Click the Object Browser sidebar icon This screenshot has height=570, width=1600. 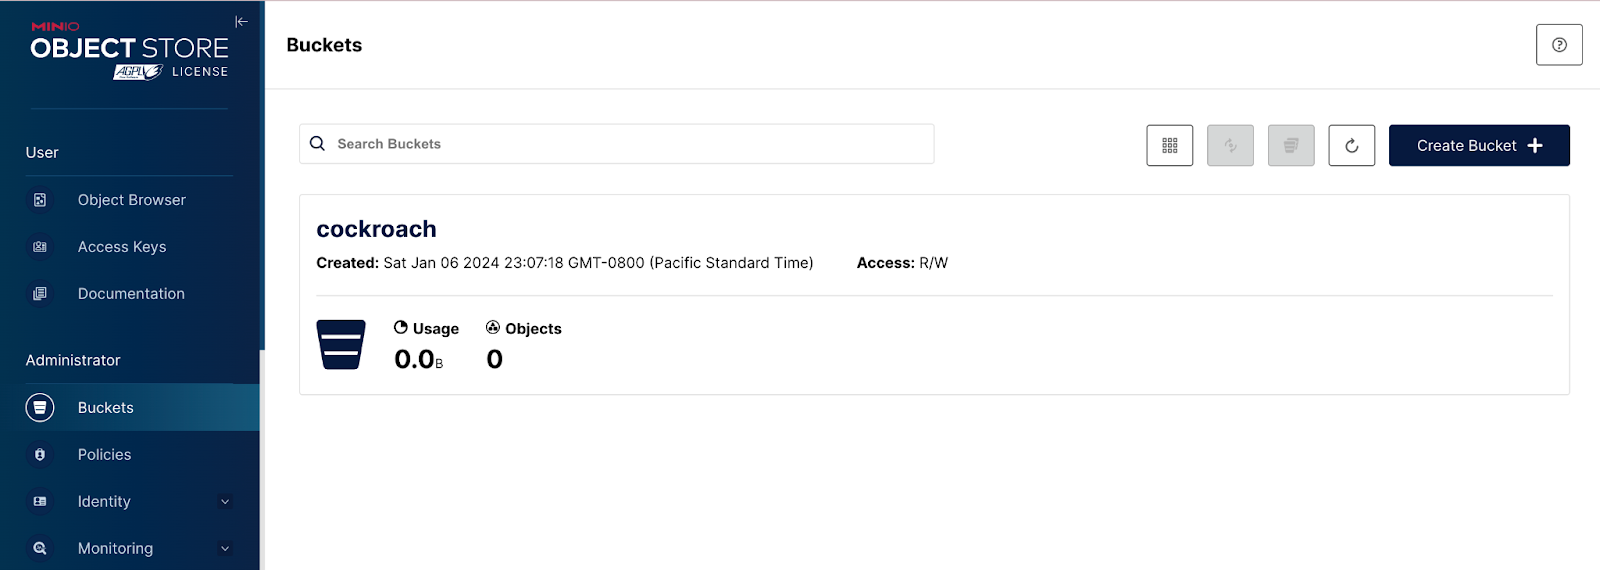pyautogui.click(x=40, y=200)
